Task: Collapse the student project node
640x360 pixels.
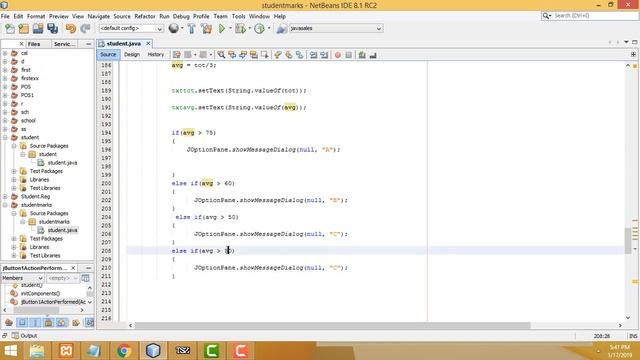Action: [5, 138]
